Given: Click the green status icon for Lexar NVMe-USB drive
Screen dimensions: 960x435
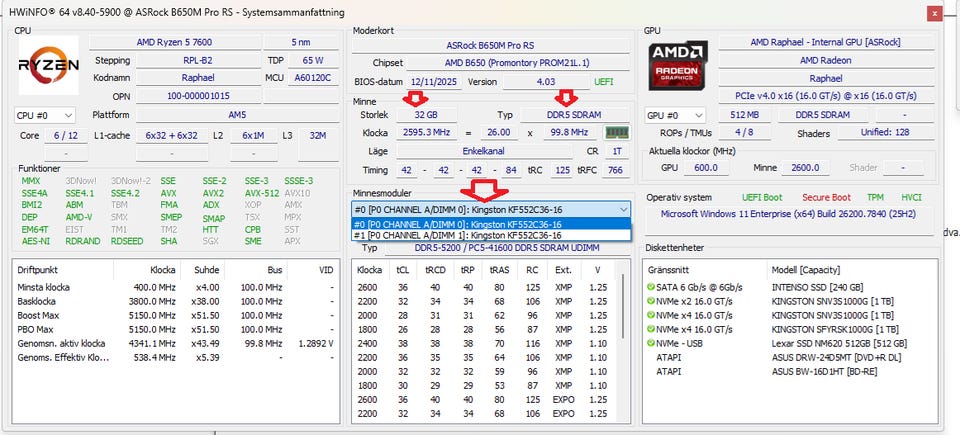Looking at the screenshot, I should point(652,342).
